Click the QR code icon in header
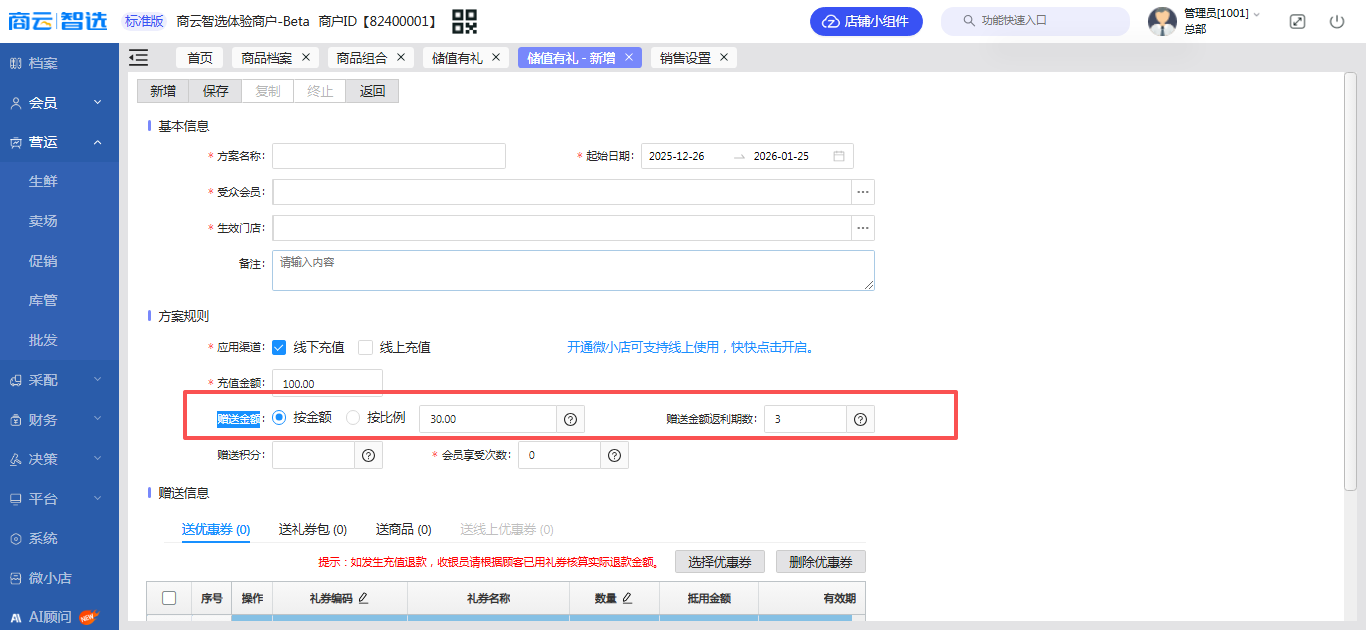 tap(464, 21)
